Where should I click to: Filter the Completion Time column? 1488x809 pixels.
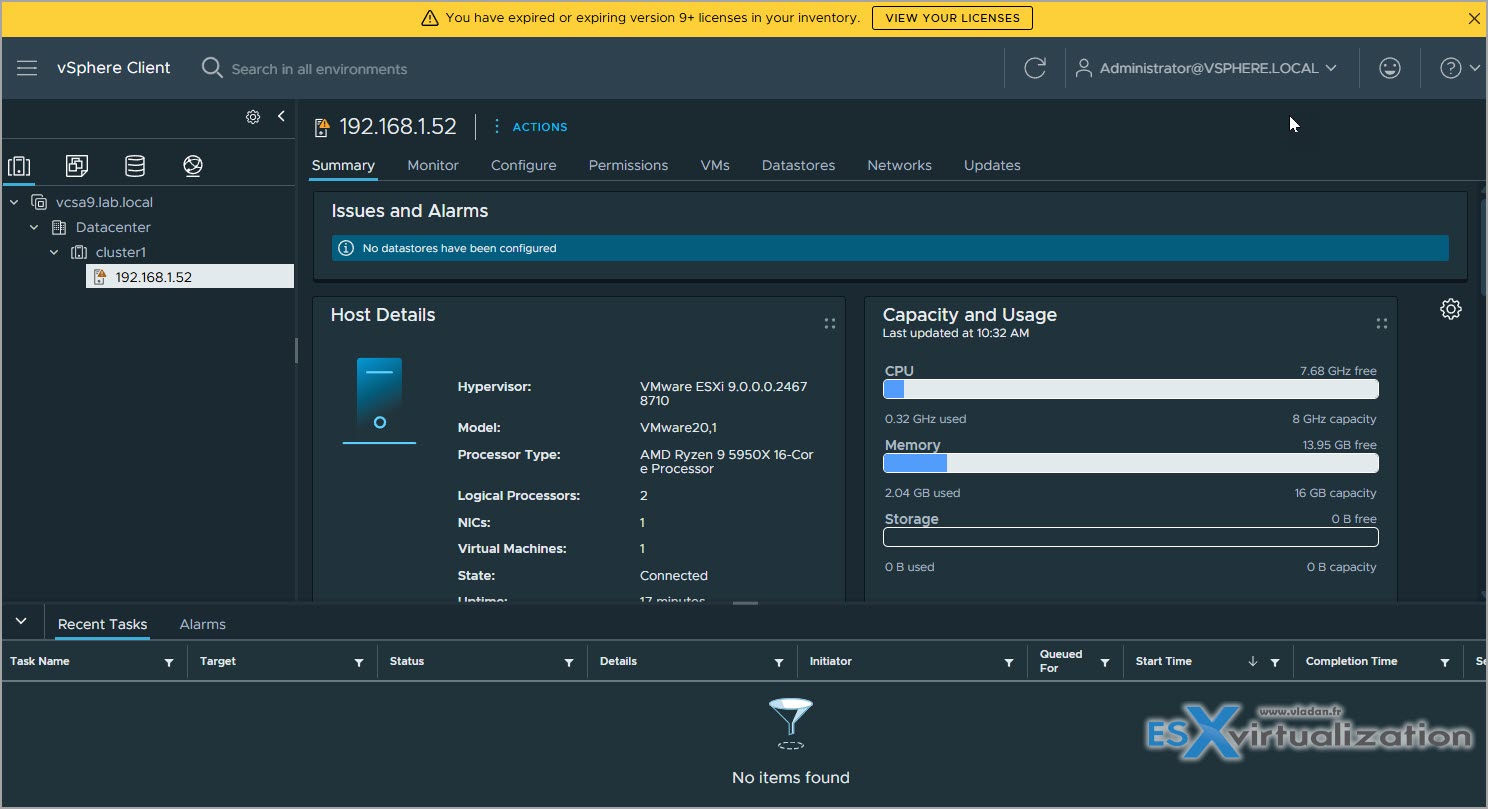point(1445,662)
